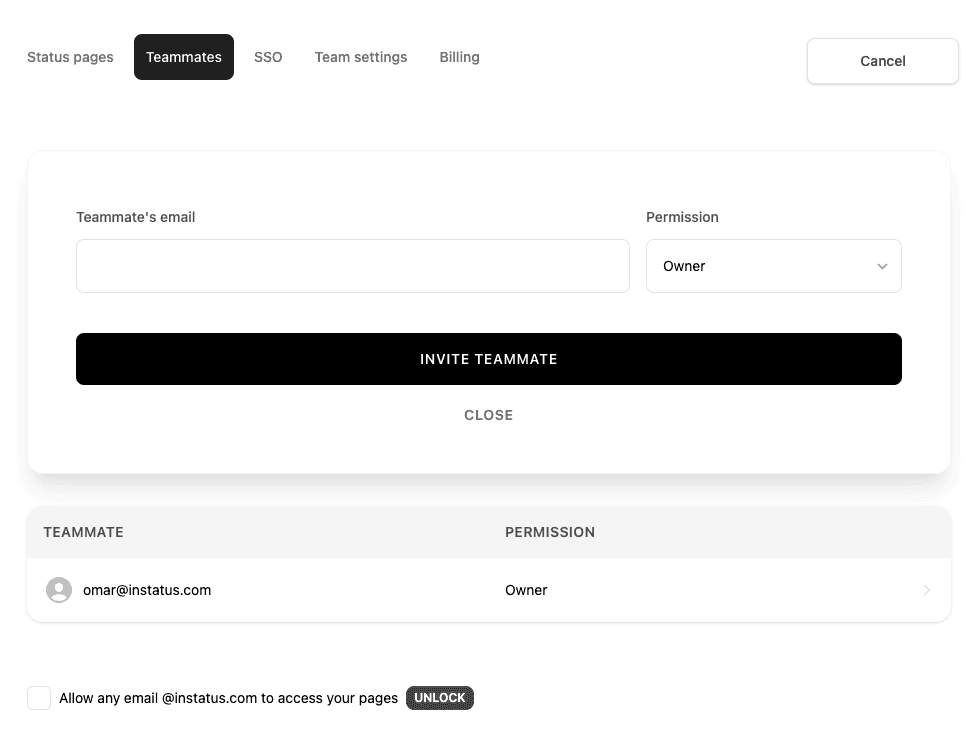Screen dimensions: 980x741
Task: Open the SSO tab
Action: [x=268, y=57]
